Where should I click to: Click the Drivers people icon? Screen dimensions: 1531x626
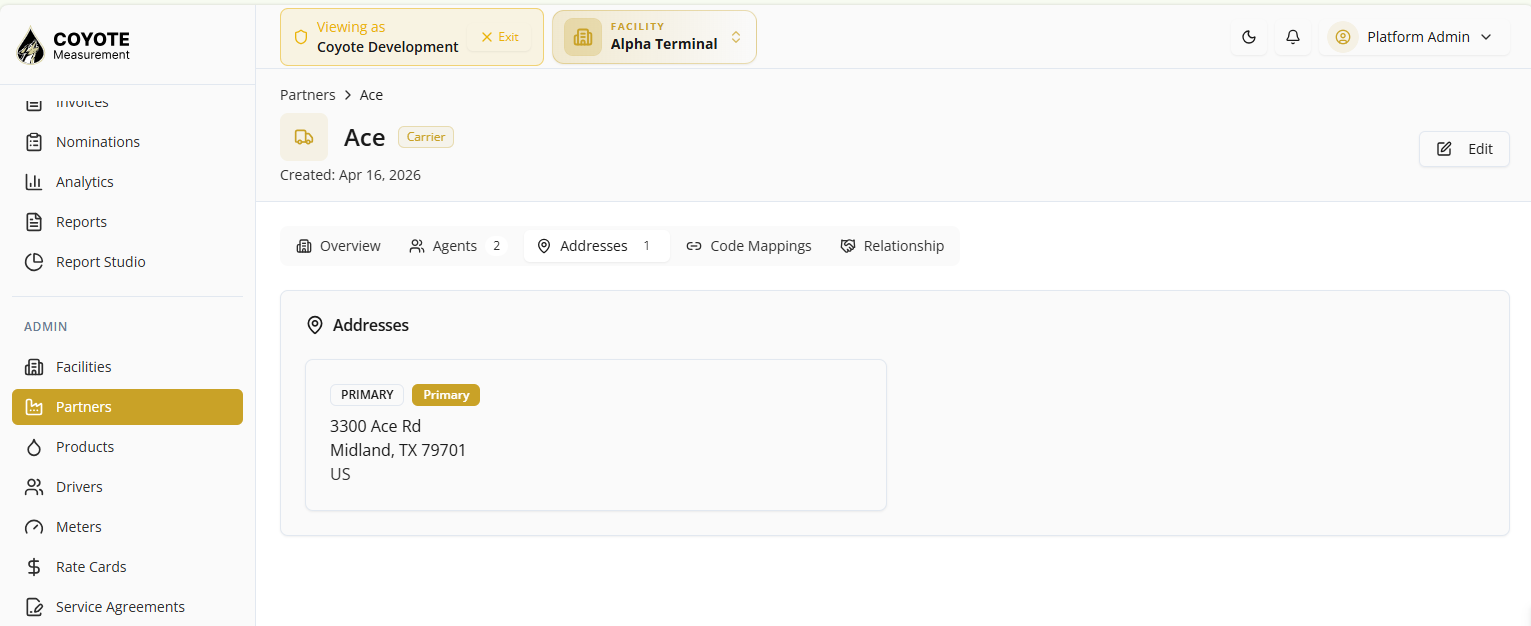34,487
